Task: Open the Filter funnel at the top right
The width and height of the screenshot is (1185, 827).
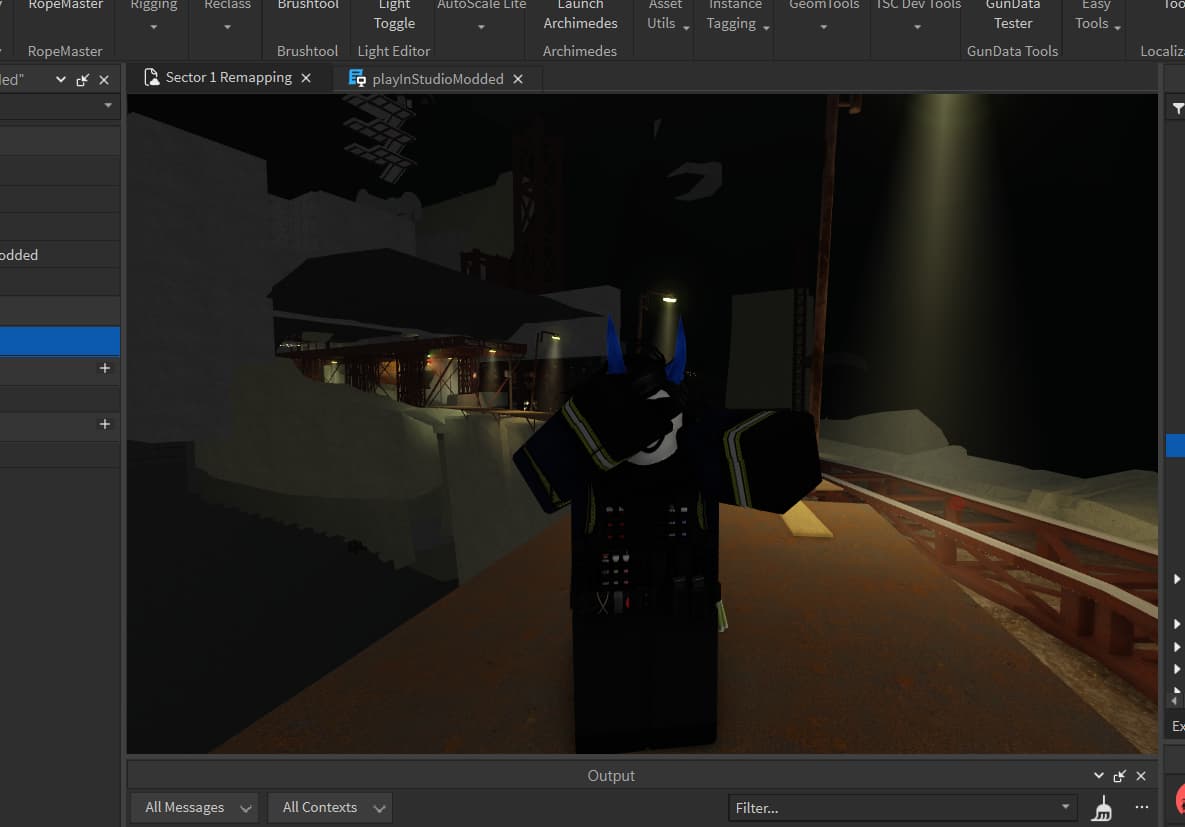Action: (x=1178, y=107)
